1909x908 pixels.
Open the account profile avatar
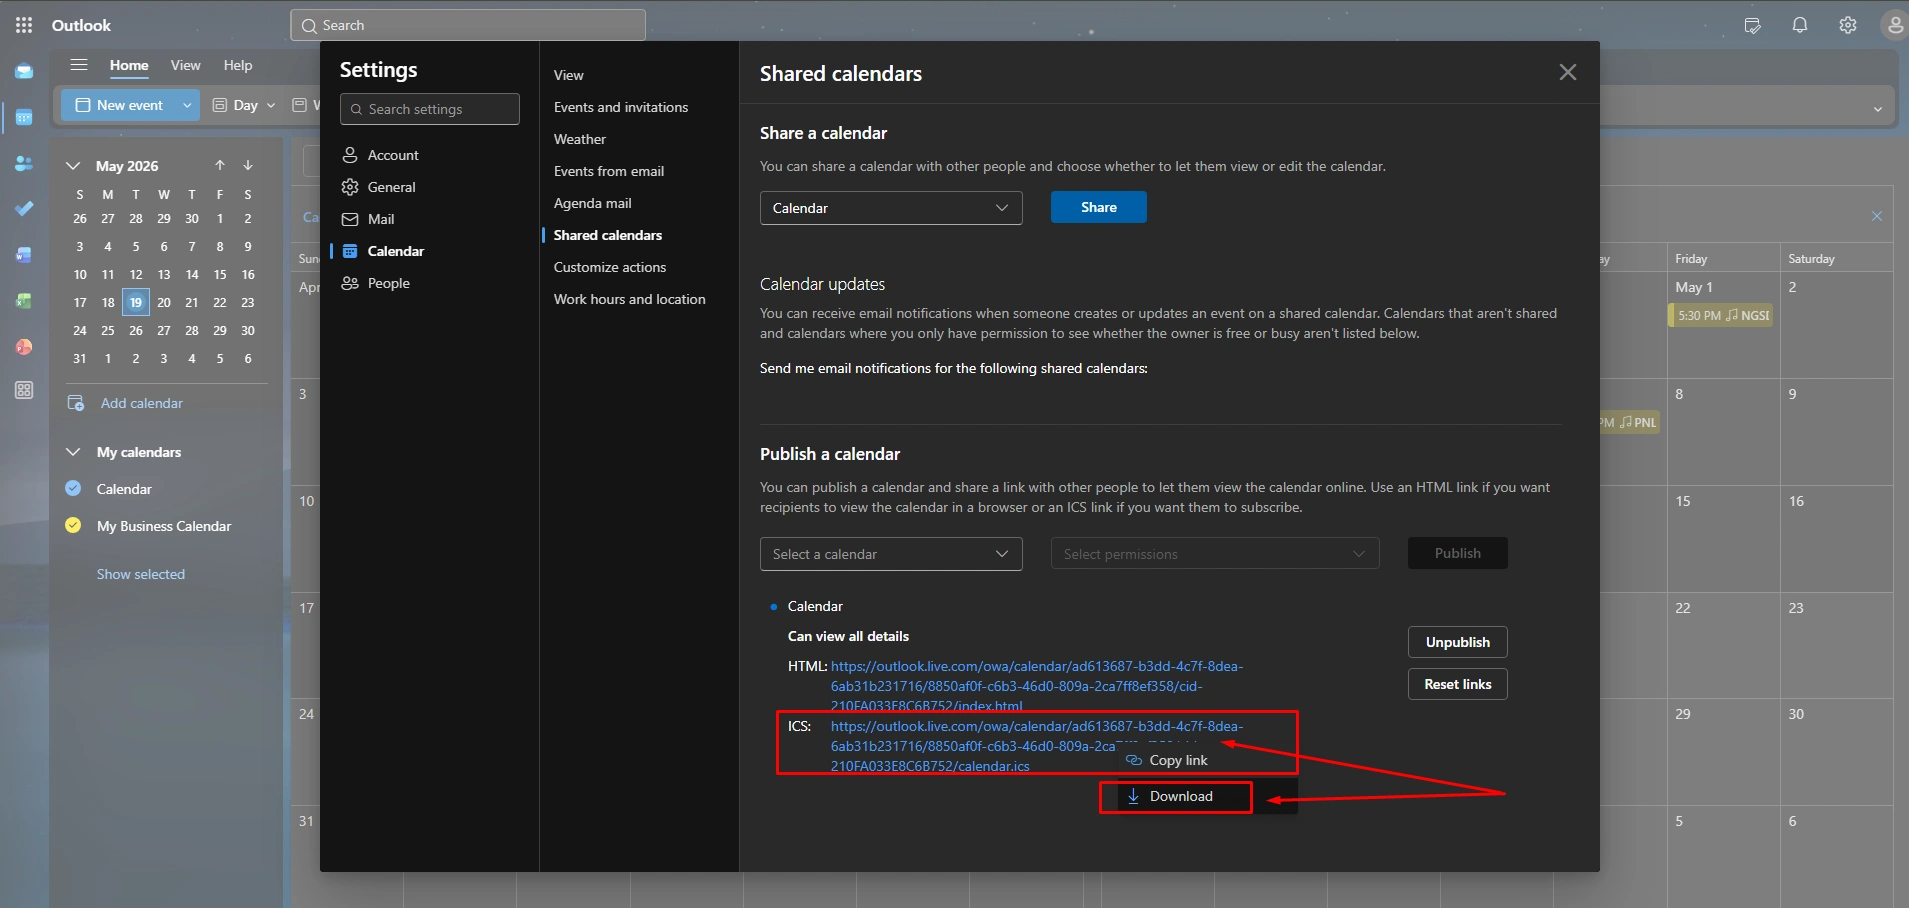point(1894,25)
